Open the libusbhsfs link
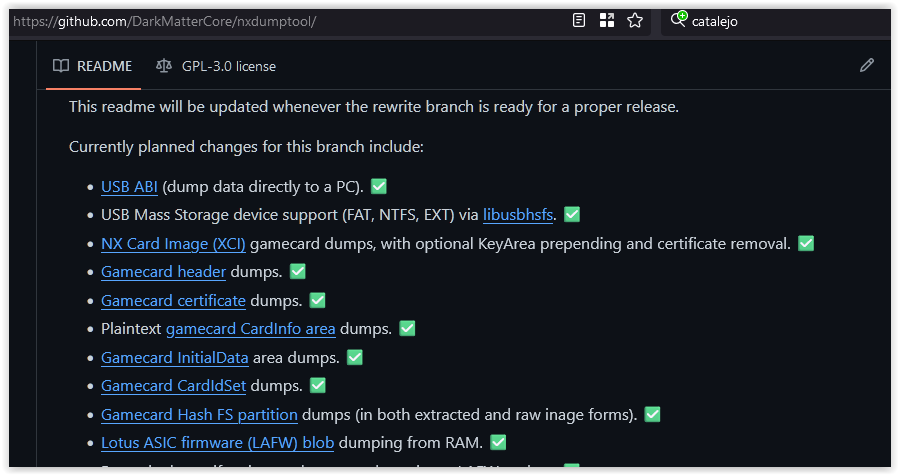 [x=518, y=215]
